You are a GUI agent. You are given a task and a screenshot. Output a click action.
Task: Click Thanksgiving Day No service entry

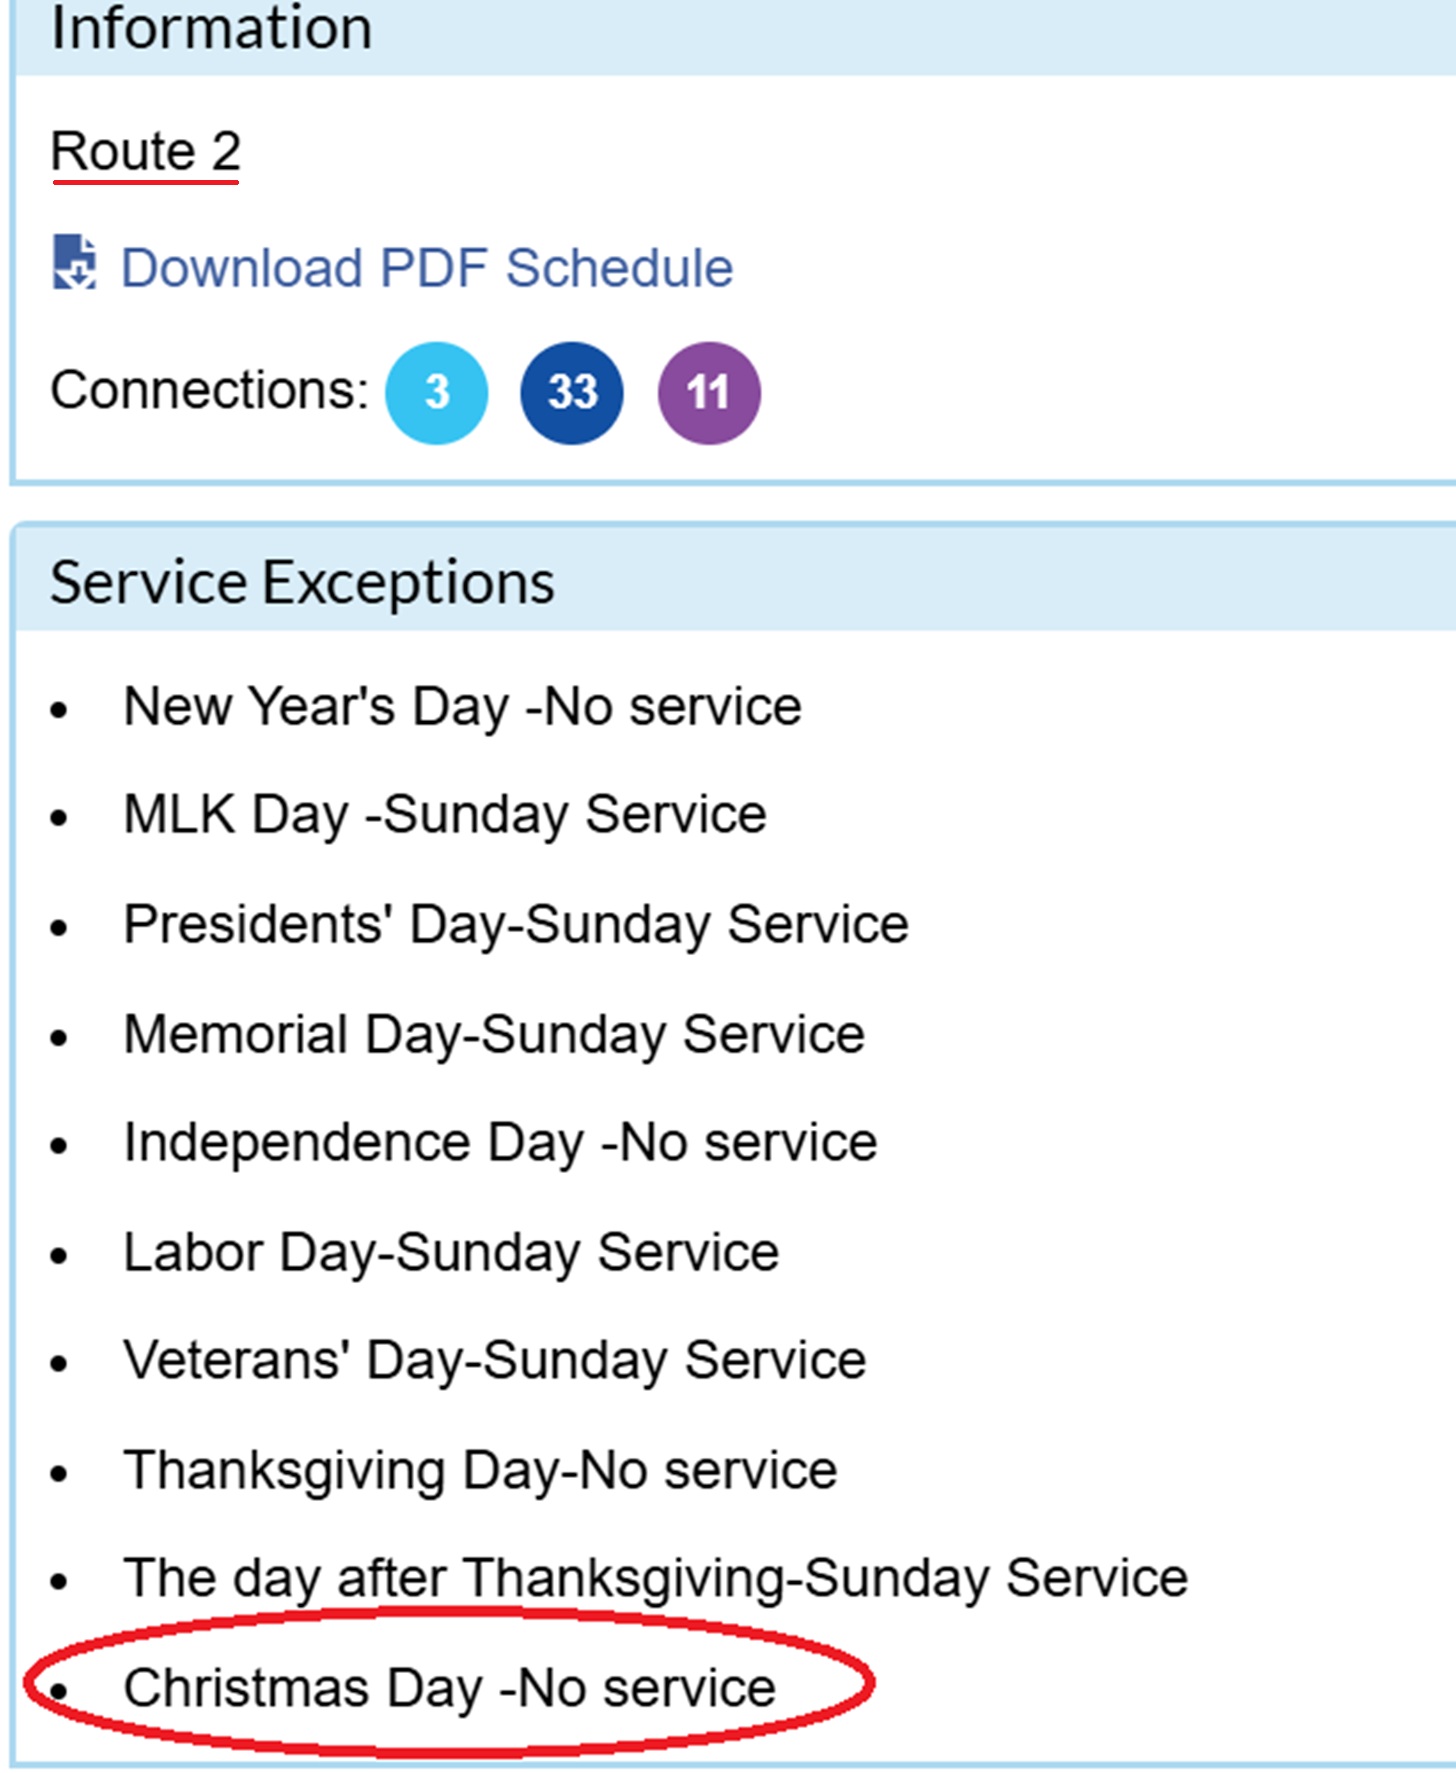point(480,1470)
